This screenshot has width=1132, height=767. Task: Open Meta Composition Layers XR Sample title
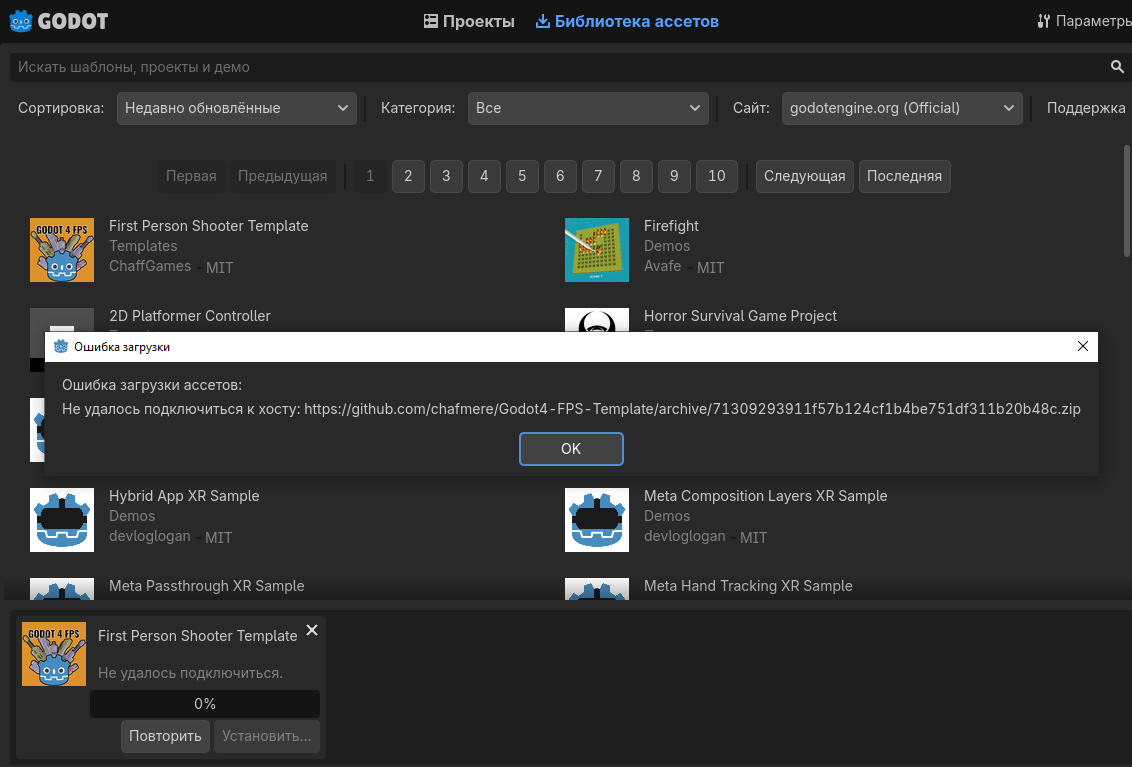click(x=765, y=496)
